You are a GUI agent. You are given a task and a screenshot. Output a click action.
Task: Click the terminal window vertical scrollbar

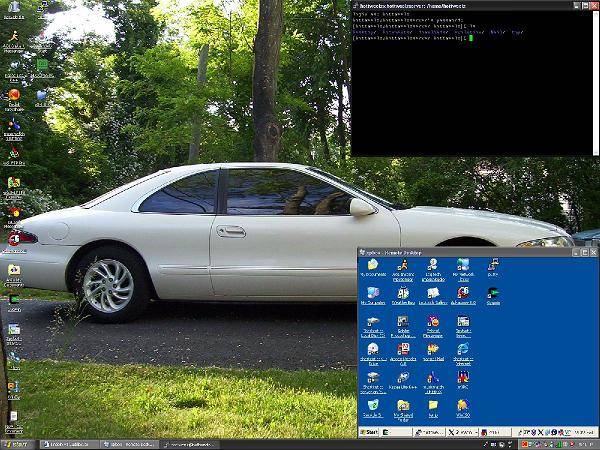(596, 83)
